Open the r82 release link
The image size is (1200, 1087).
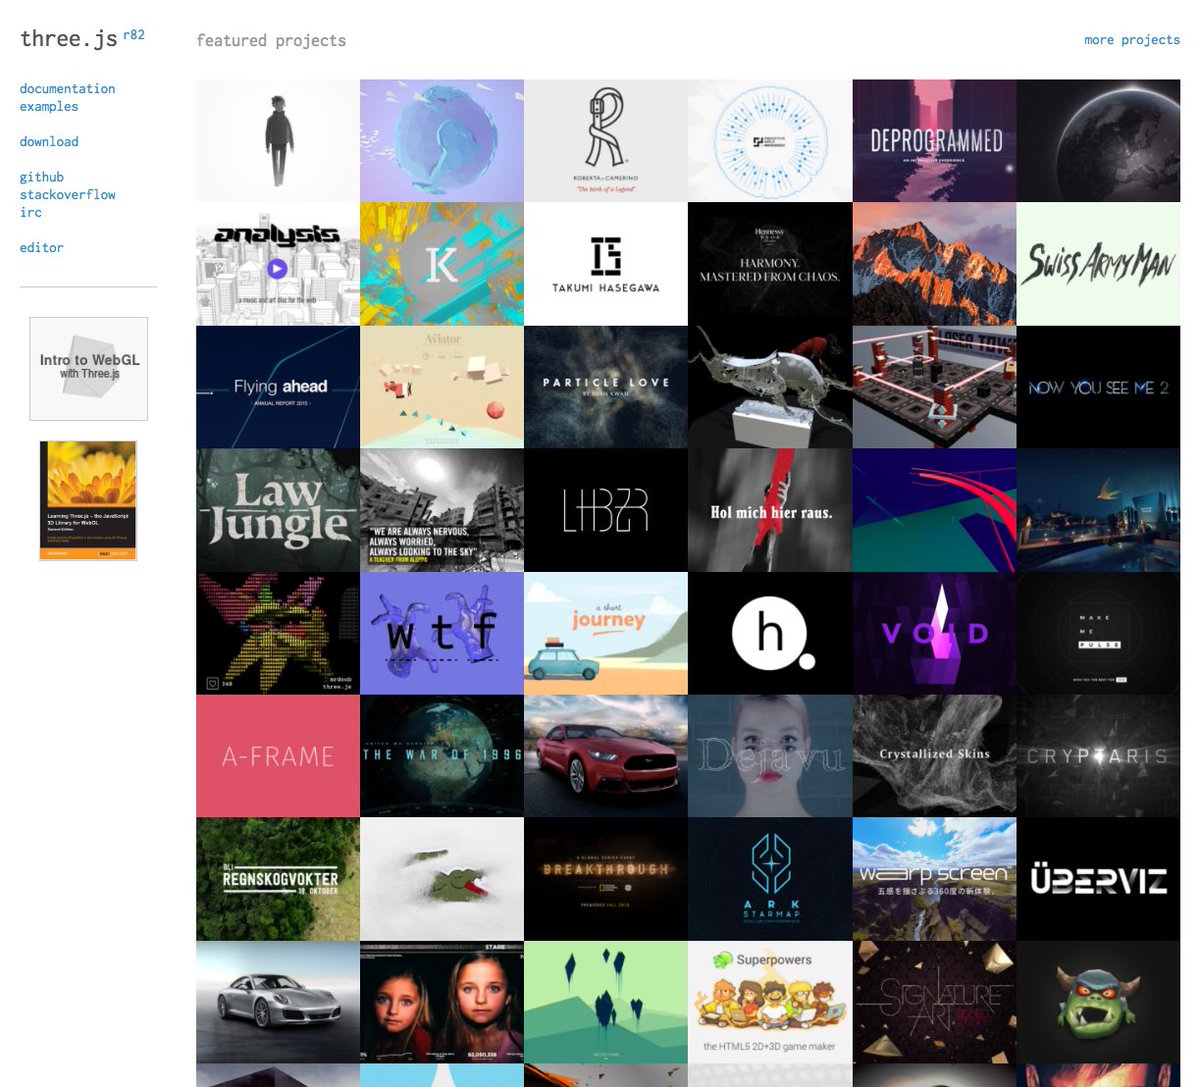pos(134,34)
